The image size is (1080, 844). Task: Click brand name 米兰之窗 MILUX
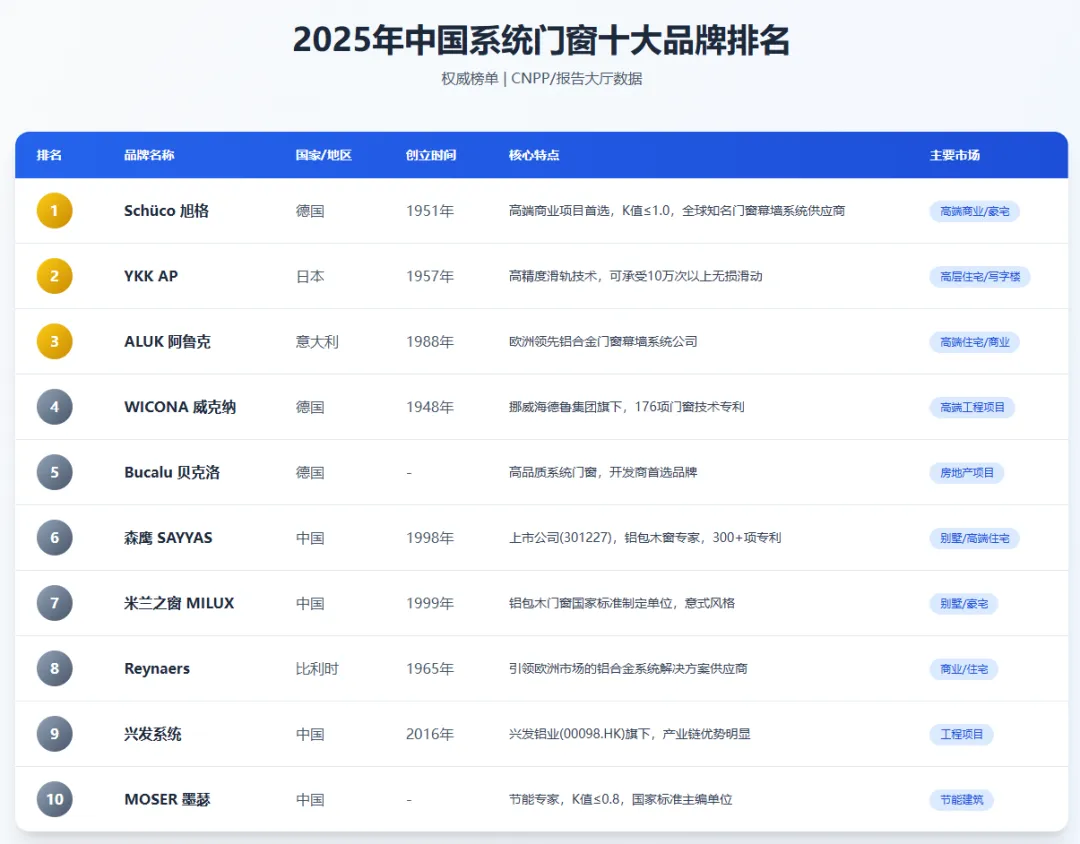[179, 604]
